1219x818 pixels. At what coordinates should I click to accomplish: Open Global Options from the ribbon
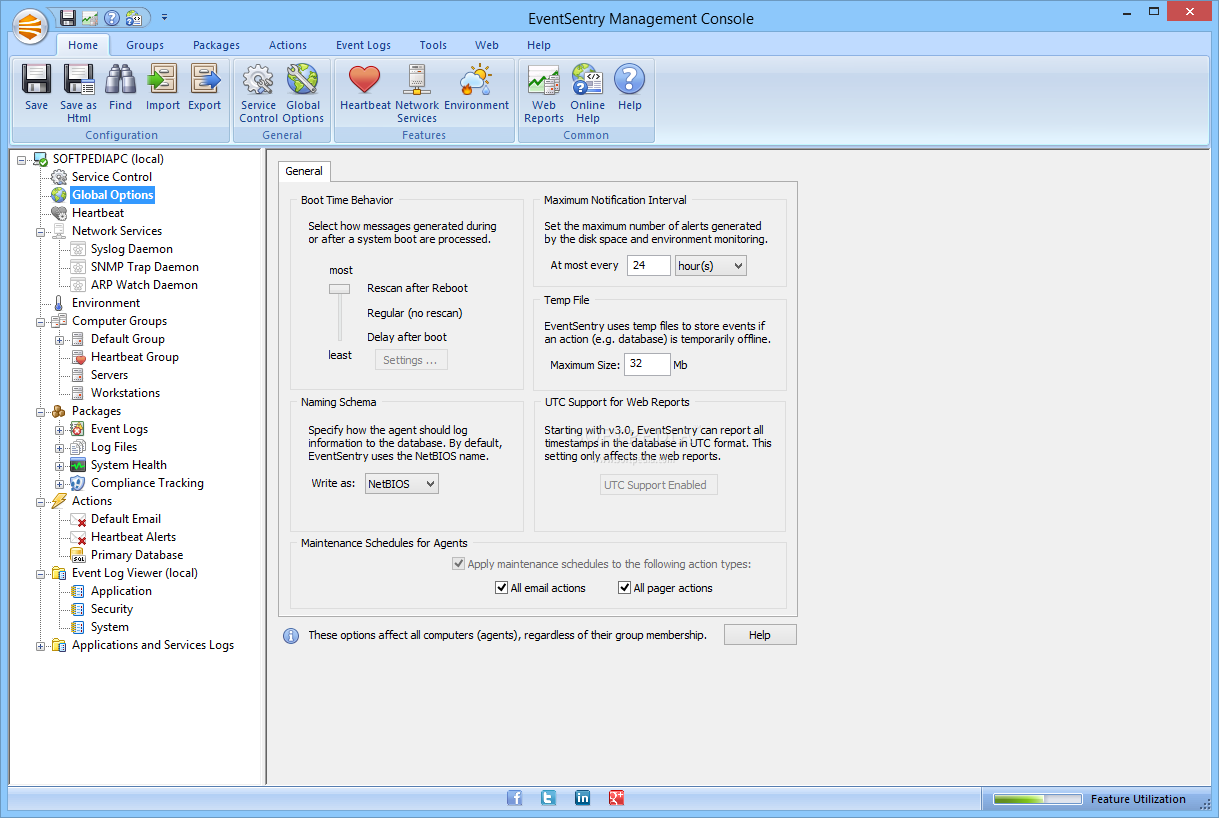point(303,94)
